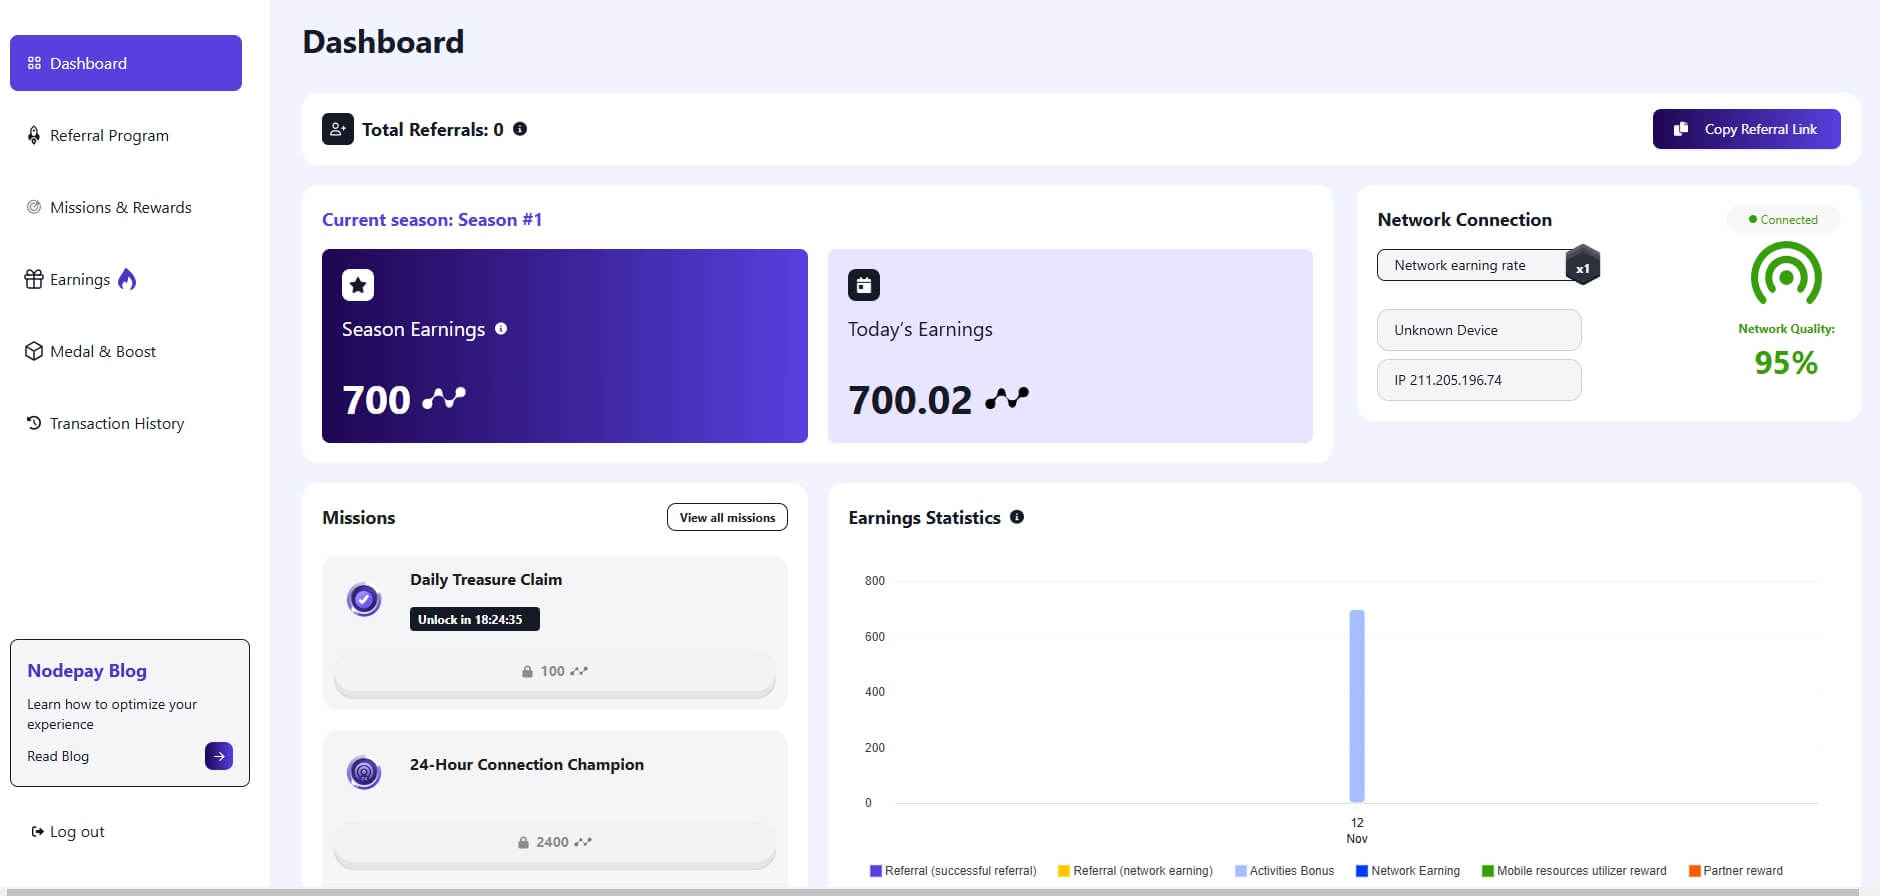The height and width of the screenshot is (896, 1880).
Task: Open the Read Blog link
Action: pos(58,756)
